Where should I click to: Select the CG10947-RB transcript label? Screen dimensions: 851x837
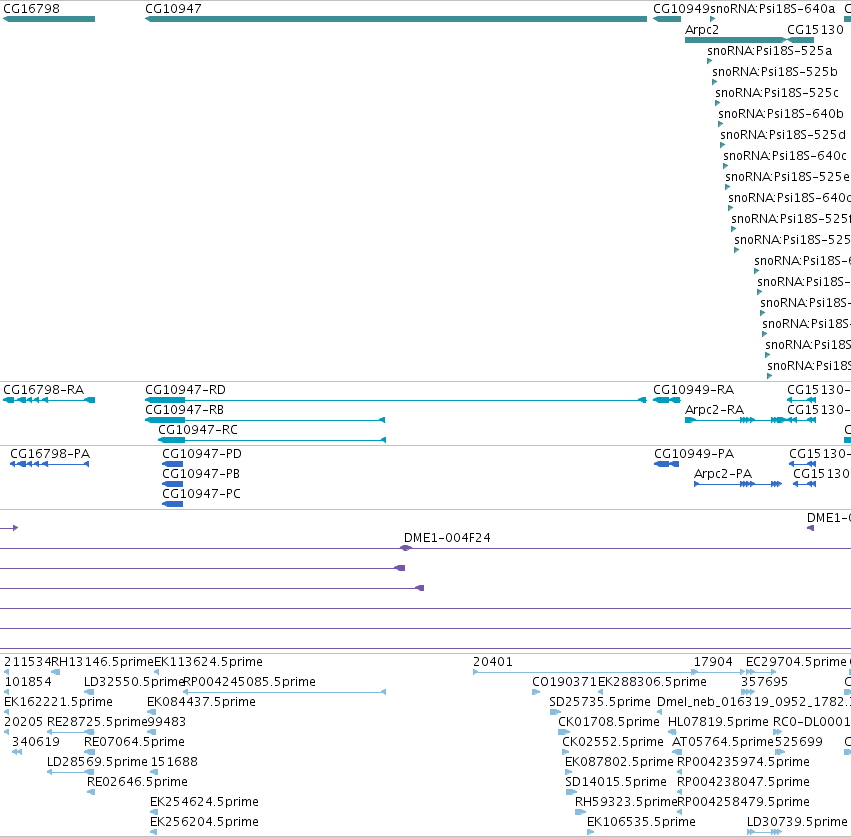[x=185, y=410]
